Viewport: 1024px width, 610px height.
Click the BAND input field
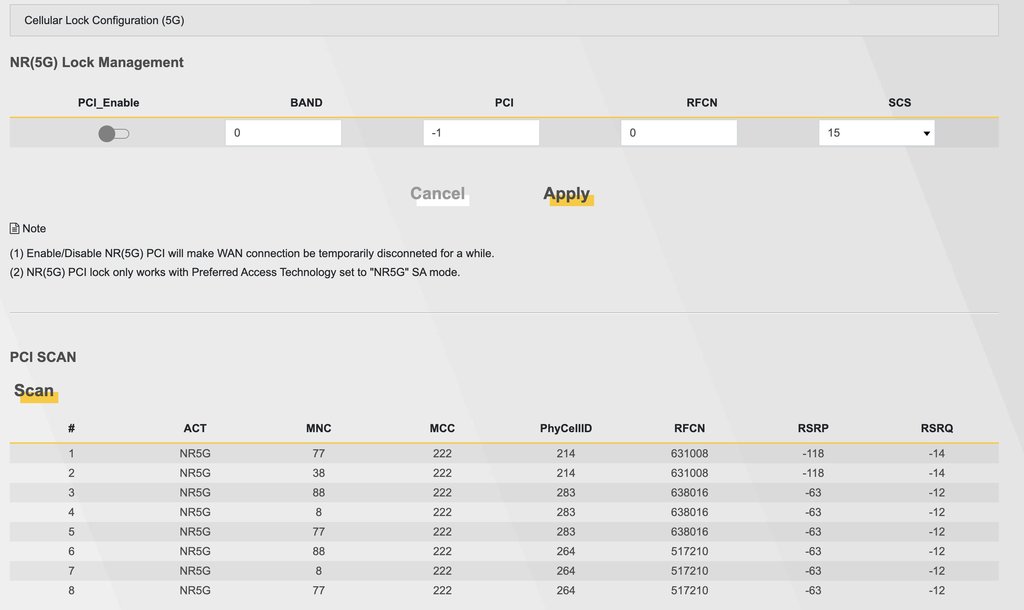click(283, 133)
